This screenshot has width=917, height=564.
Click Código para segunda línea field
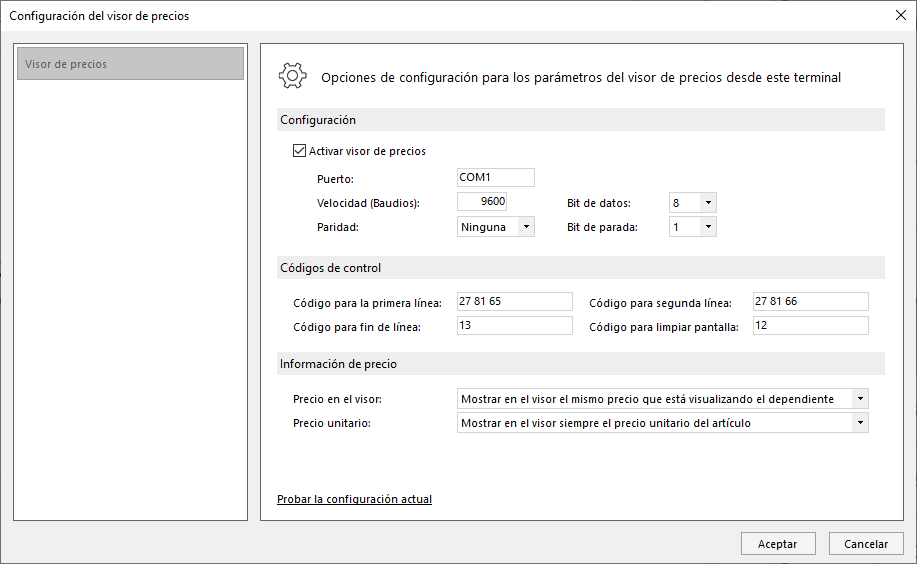811,301
